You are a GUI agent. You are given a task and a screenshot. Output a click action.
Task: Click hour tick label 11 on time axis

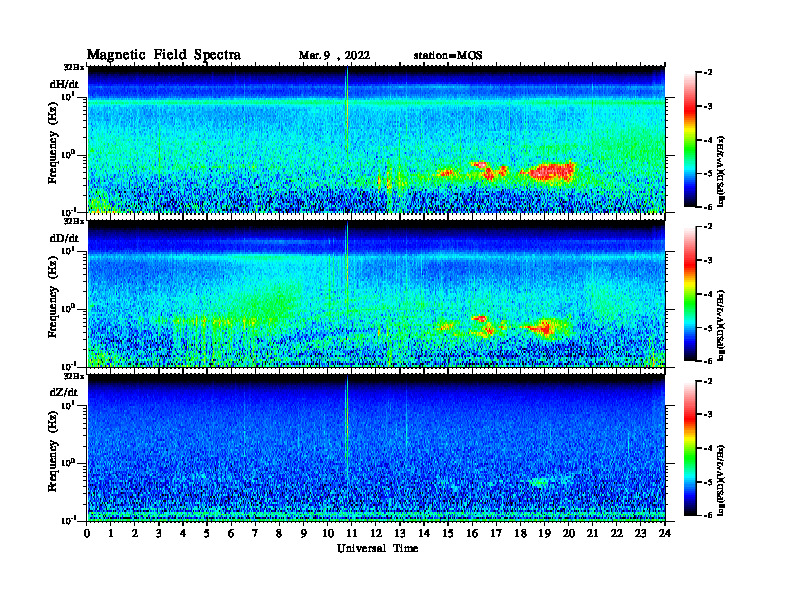(x=352, y=534)
